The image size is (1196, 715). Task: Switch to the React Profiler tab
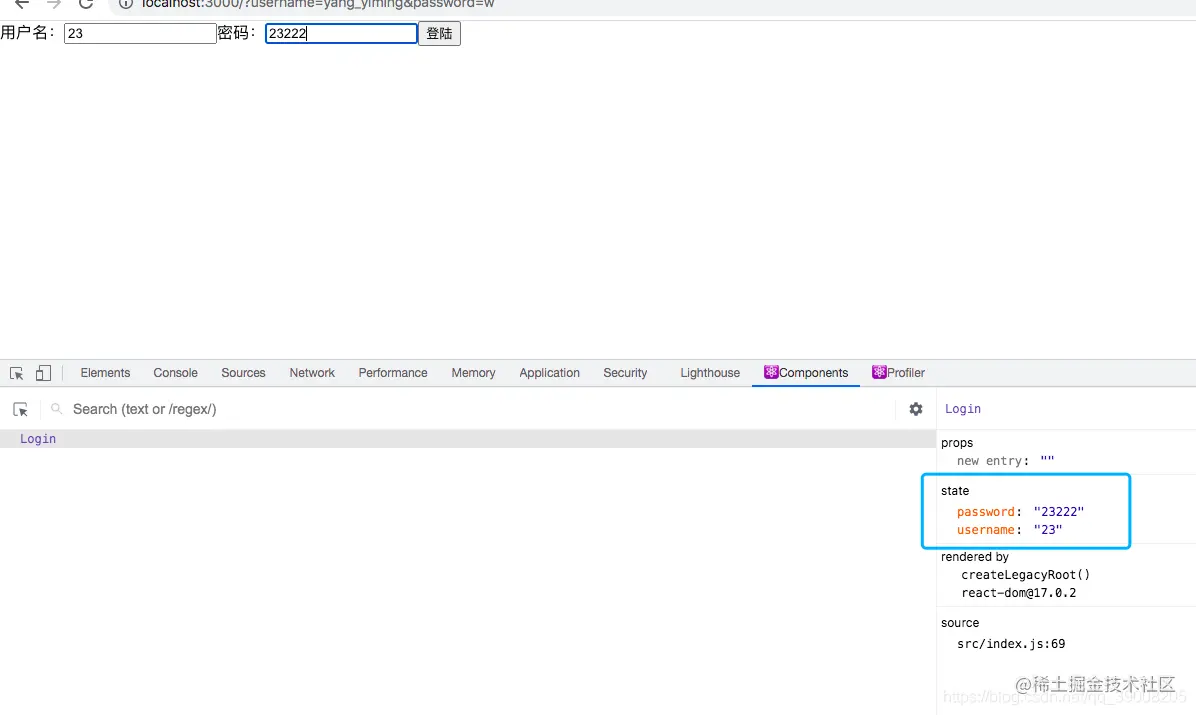pyautogui.click(x=899, y=373)
